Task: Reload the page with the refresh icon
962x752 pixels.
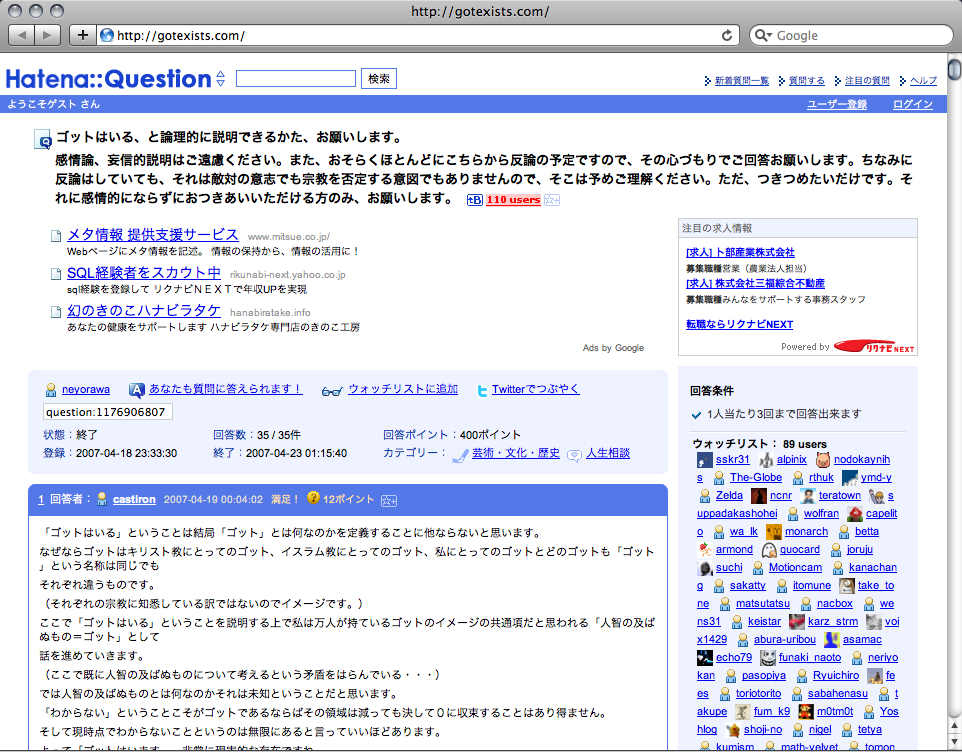Action: click(x=727, y=35)
